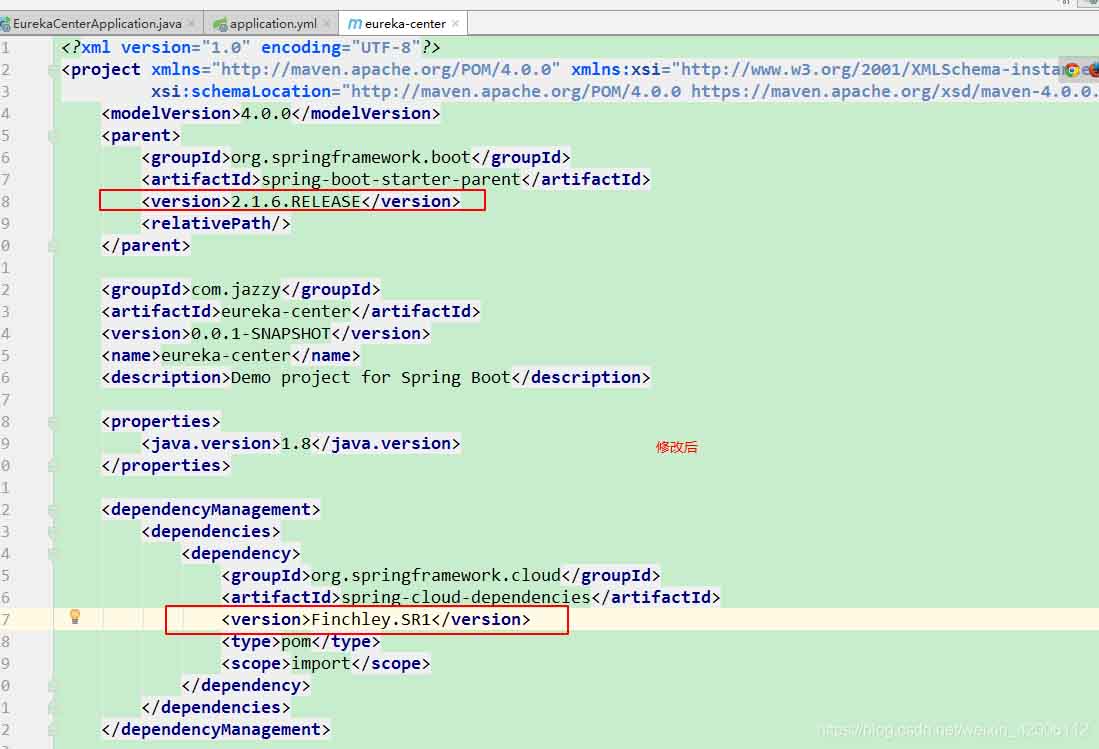
Task: Collapse the opening dependency tag fold
Action: click(53, 554)
